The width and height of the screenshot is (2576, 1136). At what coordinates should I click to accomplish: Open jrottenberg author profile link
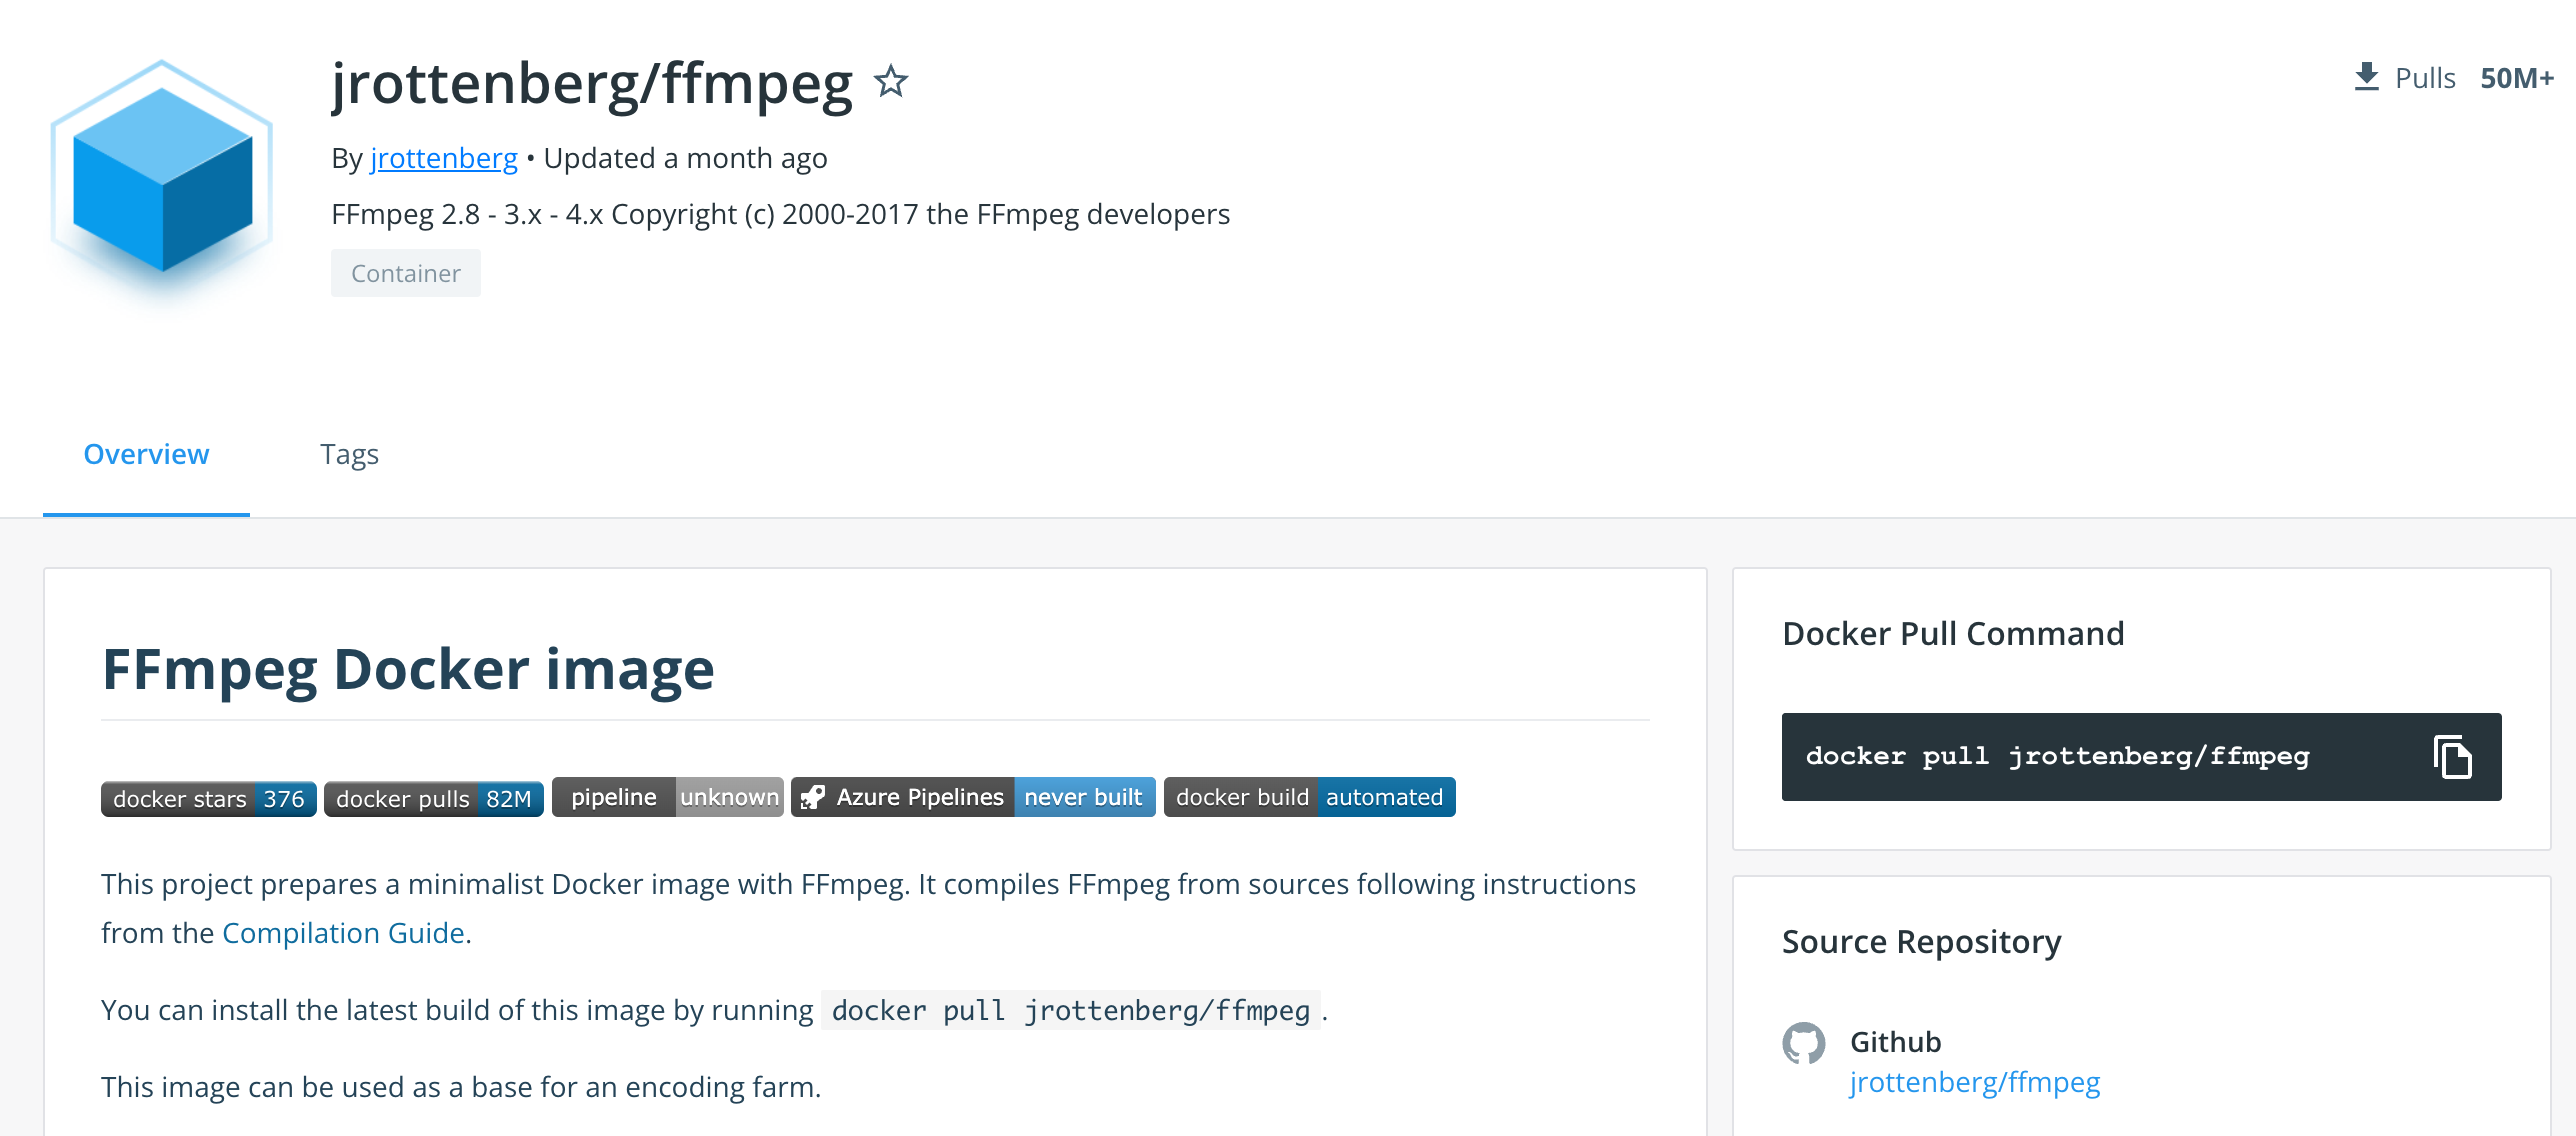click(x=444, y=158)
